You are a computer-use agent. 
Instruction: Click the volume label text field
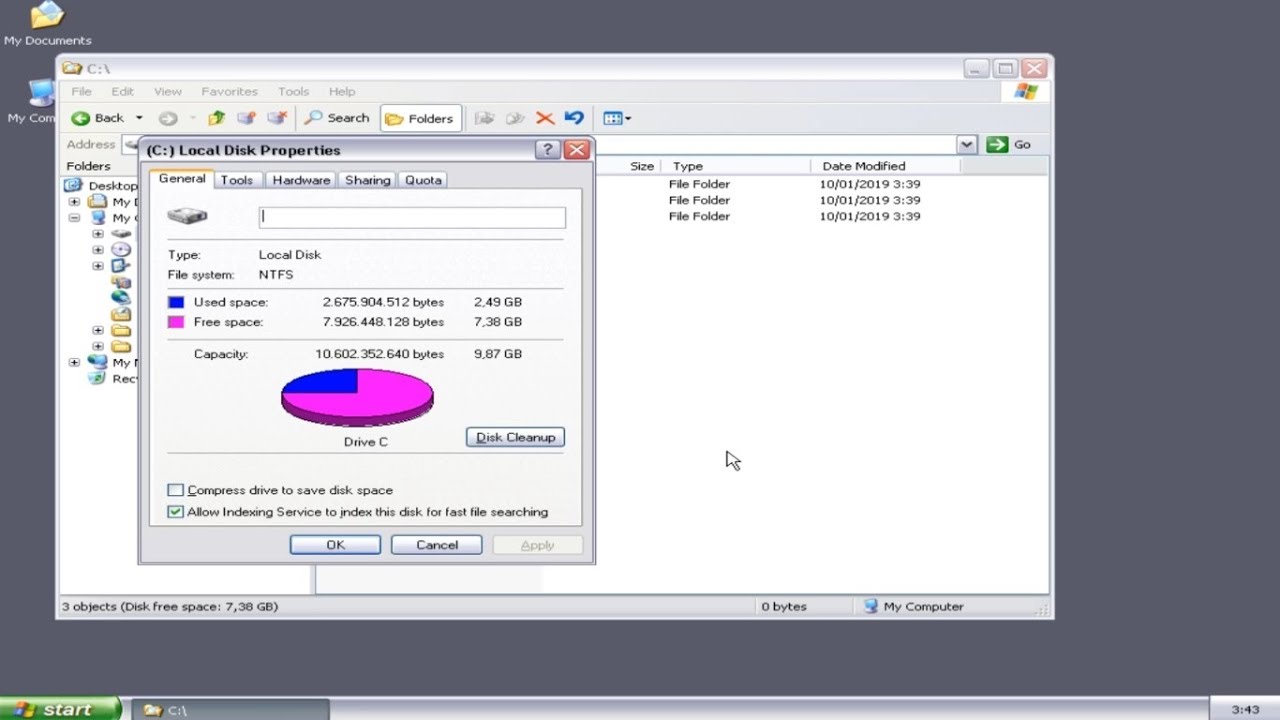412,217
